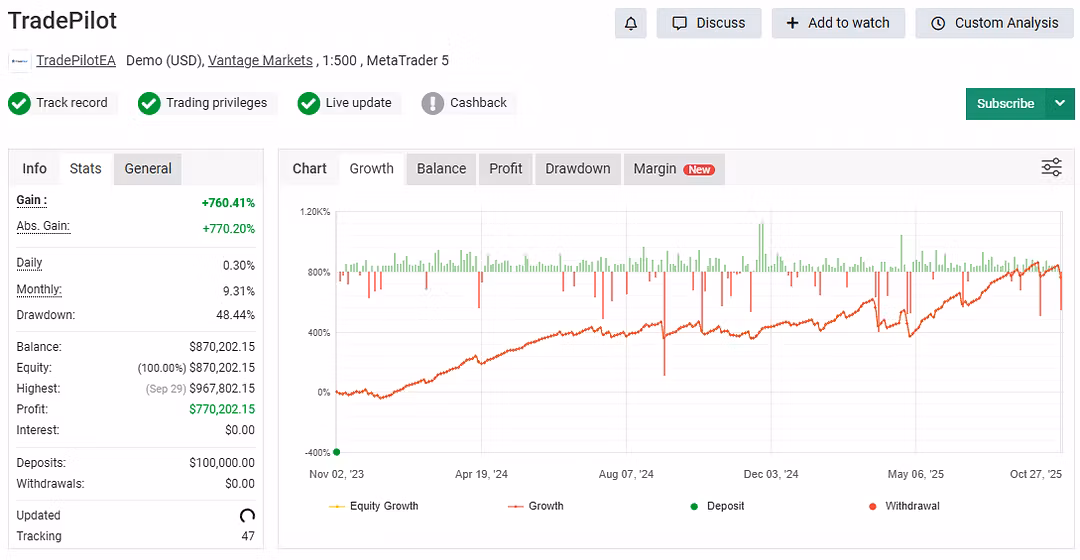Image resolution: width=1080 pixels, height=560 pixels.
Task: Open the Vantage Markets broker link
Action: (x=260, y=61)
